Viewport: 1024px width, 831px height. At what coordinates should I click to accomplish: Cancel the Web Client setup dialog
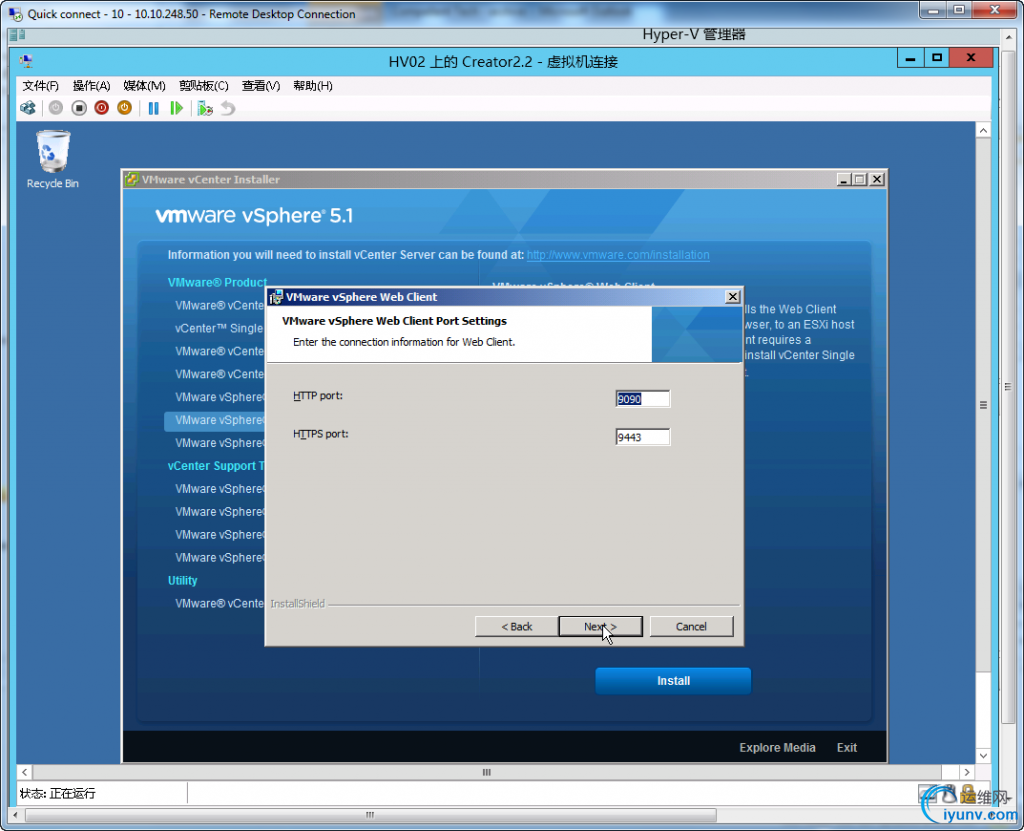coord(691,627)
